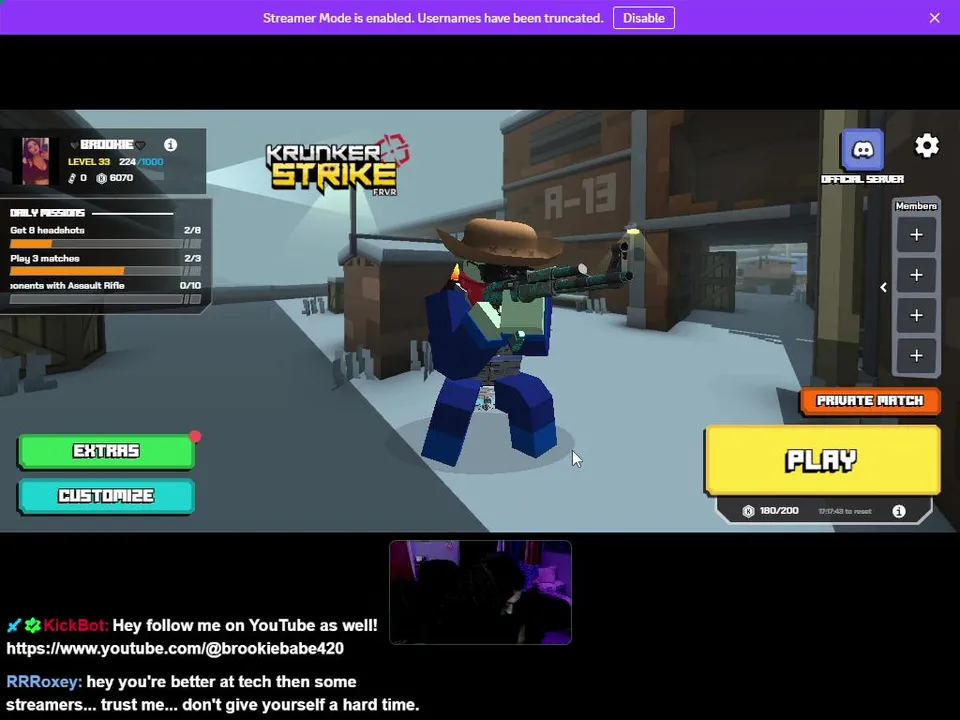Click the time to reset text
This screenshot has height=720, width=960.
[x=844, y=511]
